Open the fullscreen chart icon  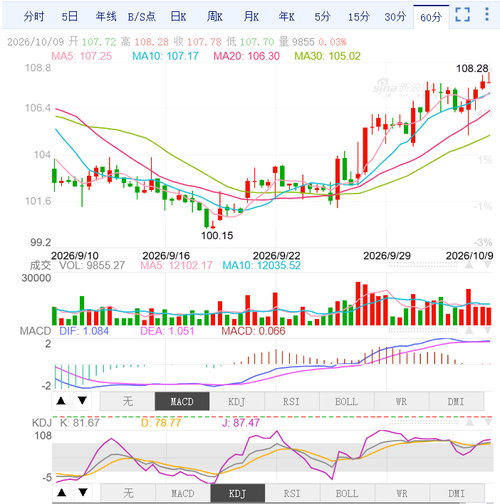[x=462, y=15]
